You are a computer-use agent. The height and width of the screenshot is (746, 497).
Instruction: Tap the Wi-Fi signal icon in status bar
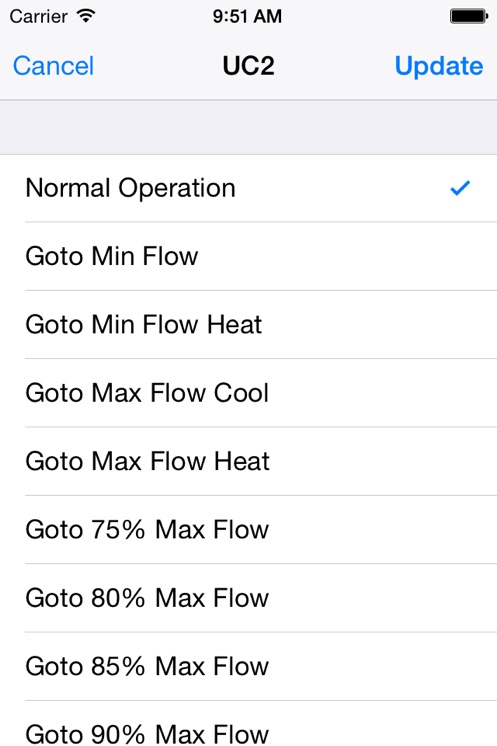click(86, 16)
